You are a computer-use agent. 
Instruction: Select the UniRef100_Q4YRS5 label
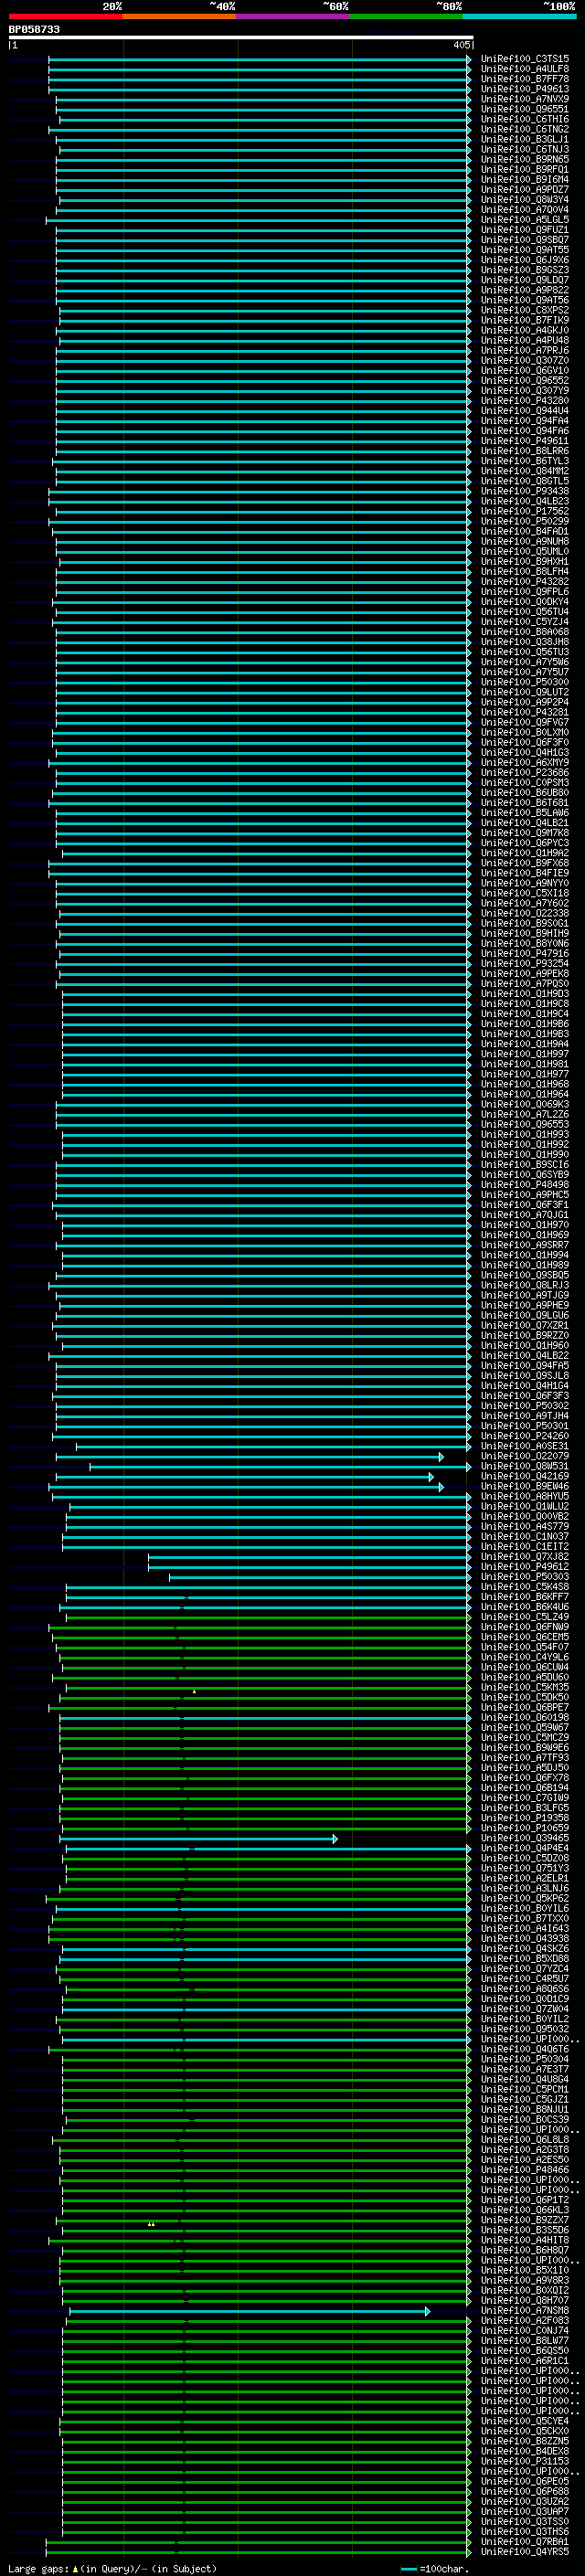click(524, 2551)
